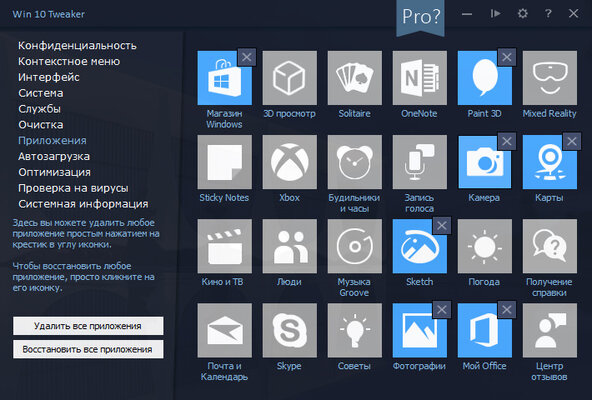Remove Sketch app using corner X

442,225
